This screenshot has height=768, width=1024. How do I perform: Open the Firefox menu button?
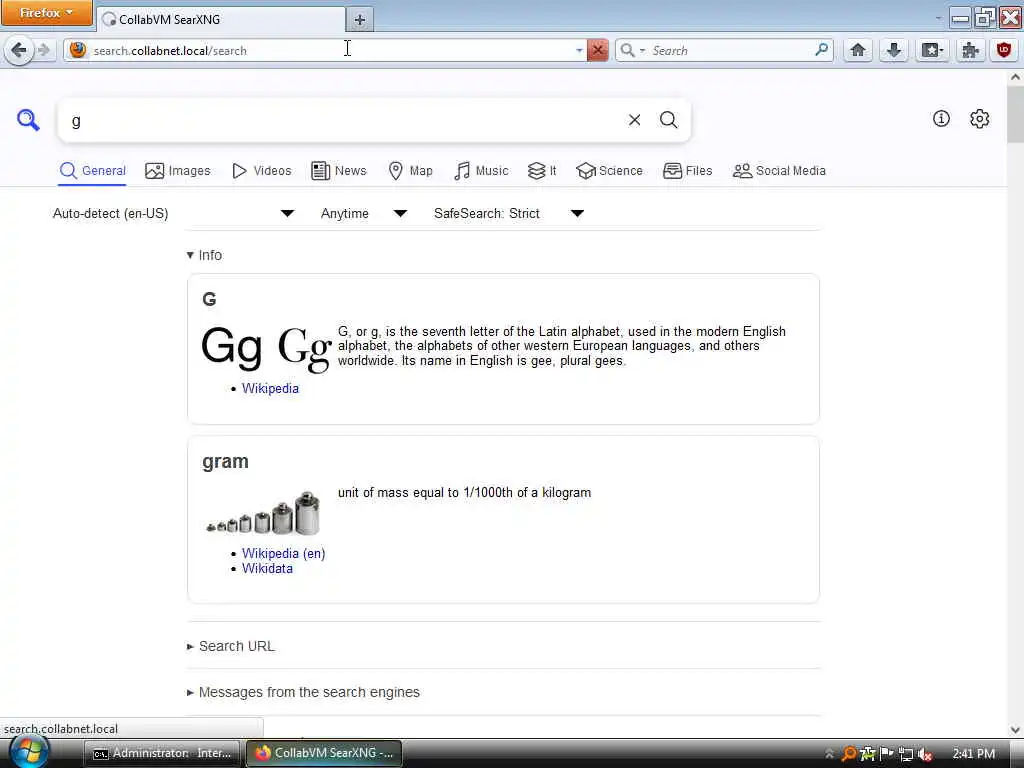(x=46, y=12)
